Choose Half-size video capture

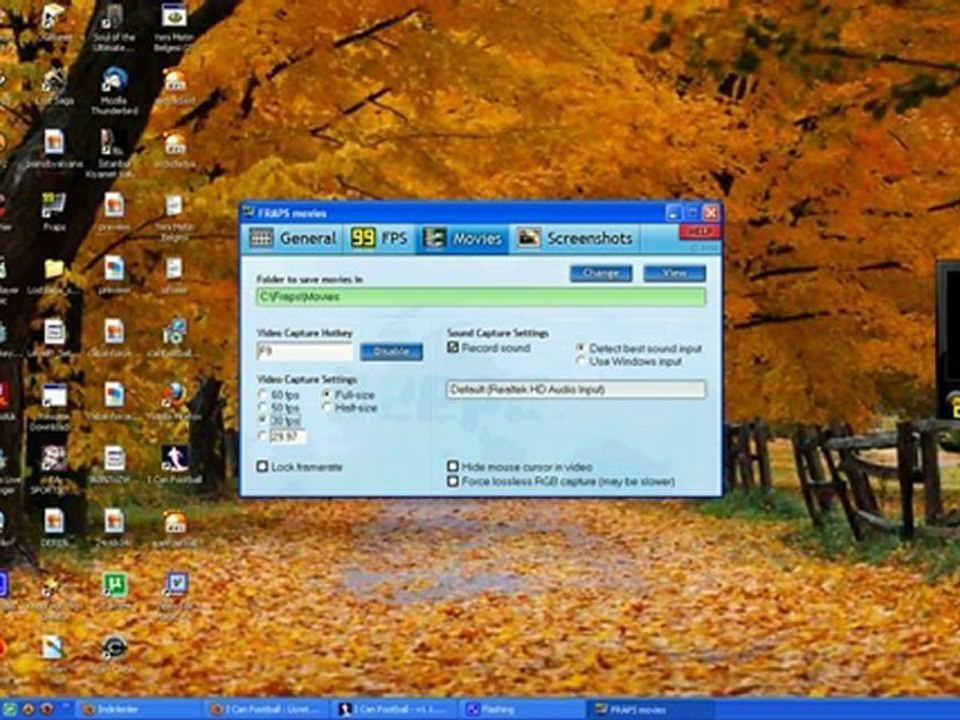[x=327, y=408]
